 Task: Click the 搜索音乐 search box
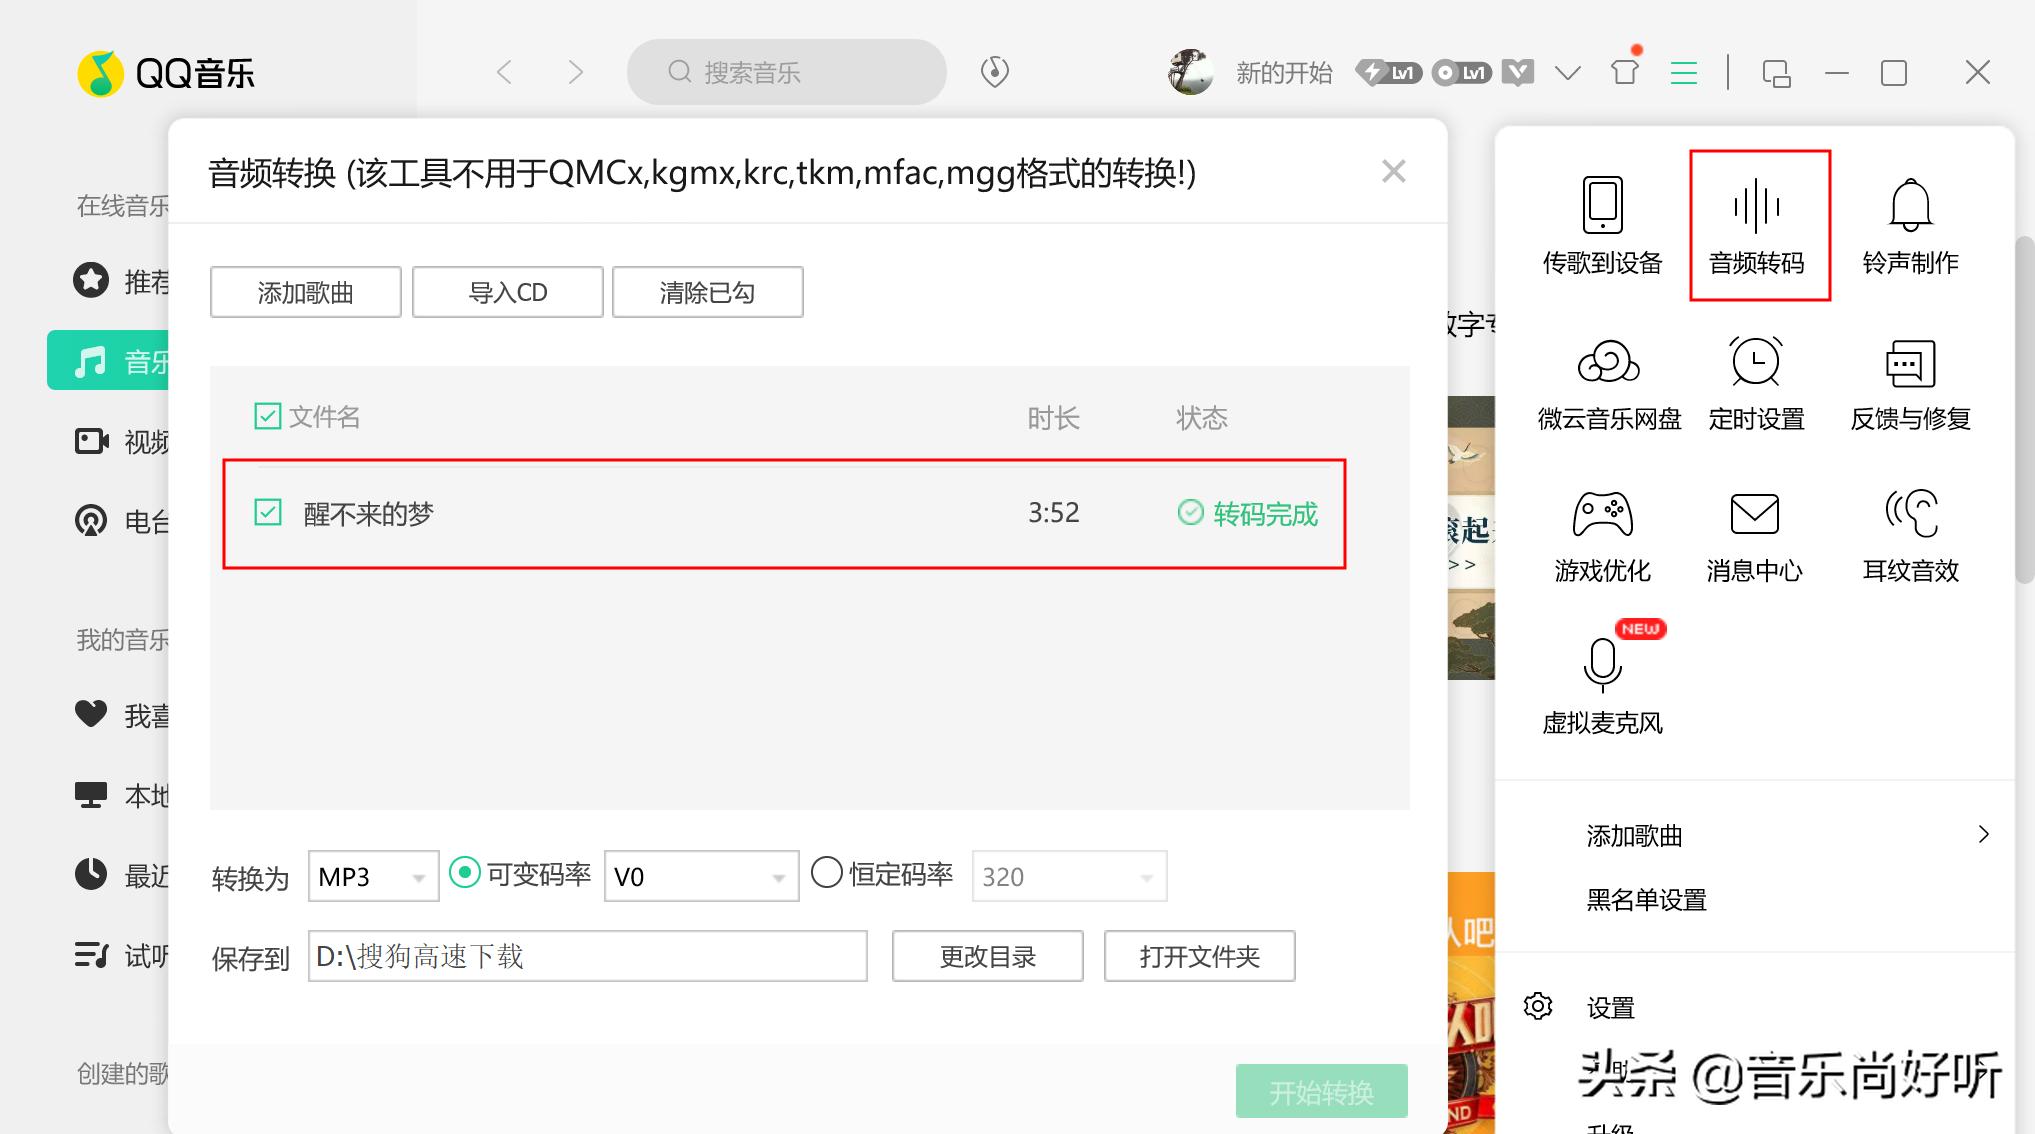pyautogui.click(x=786, y=71)
